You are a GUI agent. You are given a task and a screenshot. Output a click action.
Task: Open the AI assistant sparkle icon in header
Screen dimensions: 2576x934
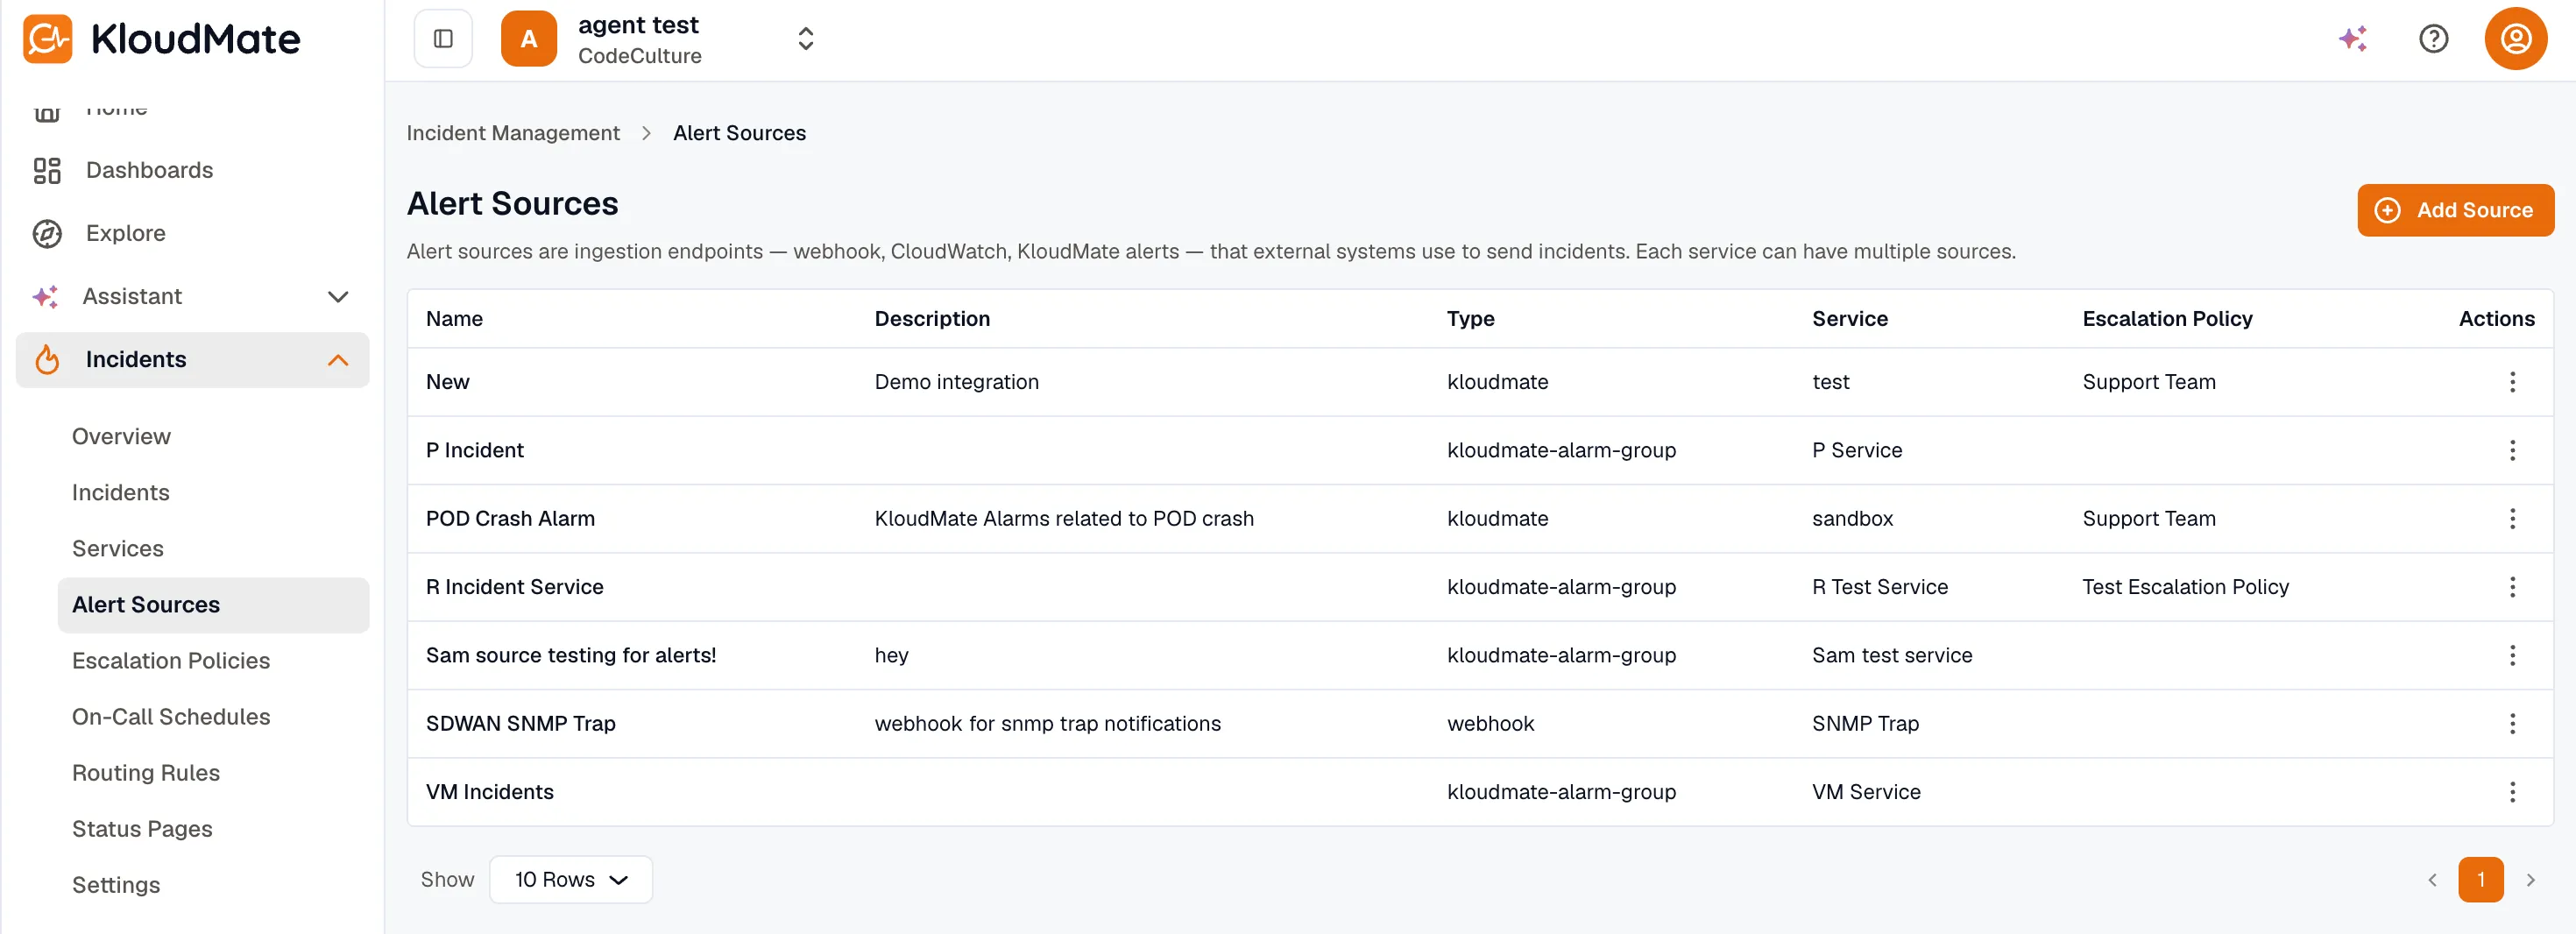click(2353, 39)
